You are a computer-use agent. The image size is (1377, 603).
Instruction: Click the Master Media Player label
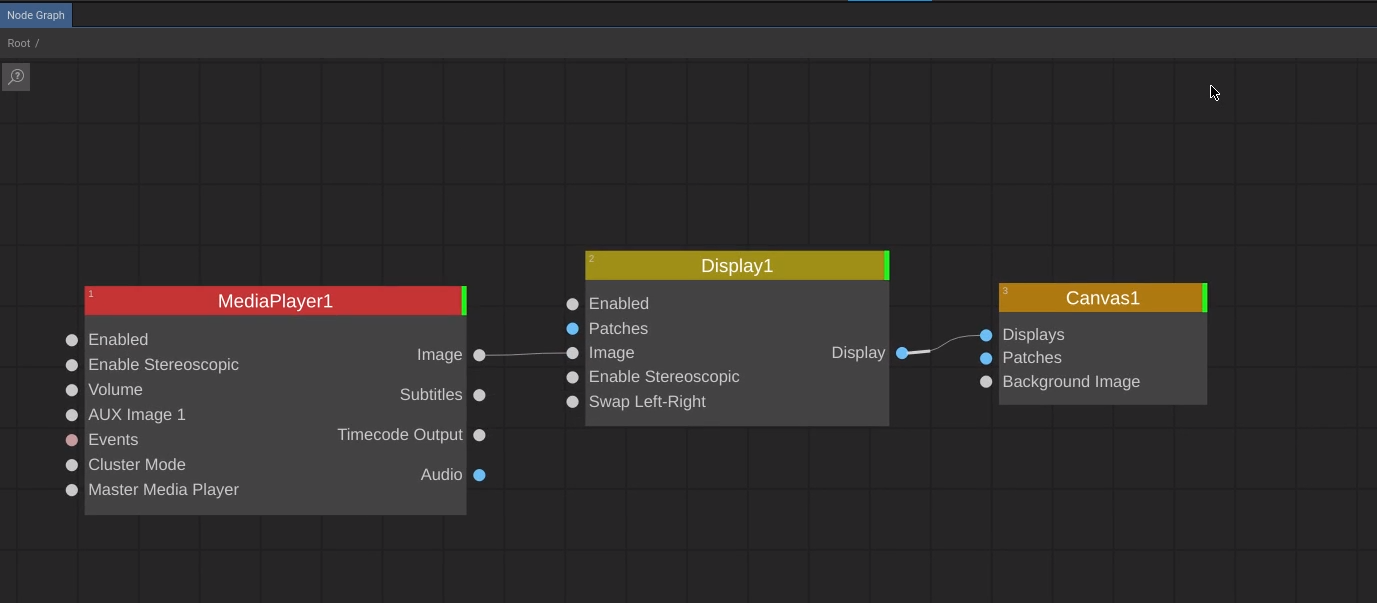tap(163, 490)
